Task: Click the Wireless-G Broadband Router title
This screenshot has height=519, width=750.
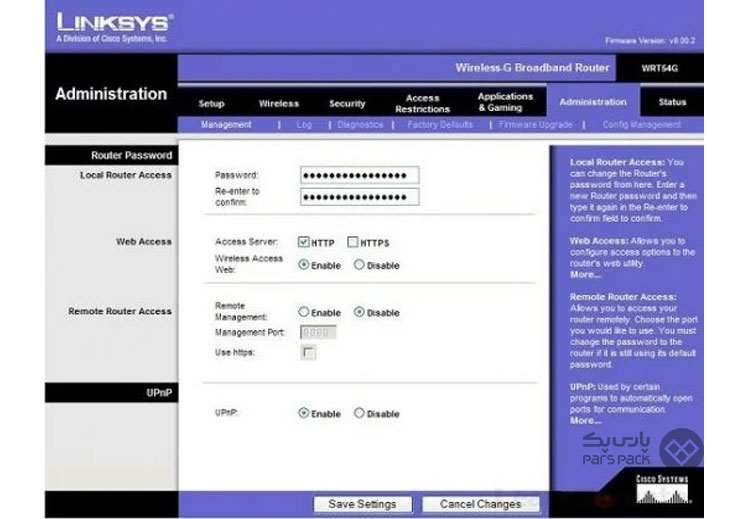Action: 532,68
